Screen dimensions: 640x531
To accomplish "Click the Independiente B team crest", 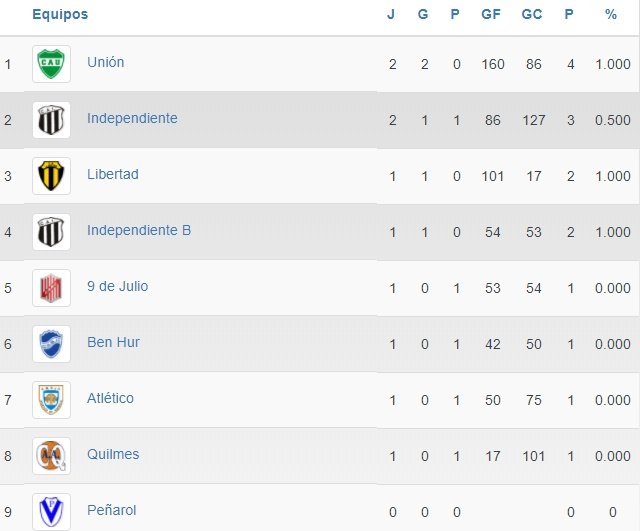I will (x=51, y=232).
